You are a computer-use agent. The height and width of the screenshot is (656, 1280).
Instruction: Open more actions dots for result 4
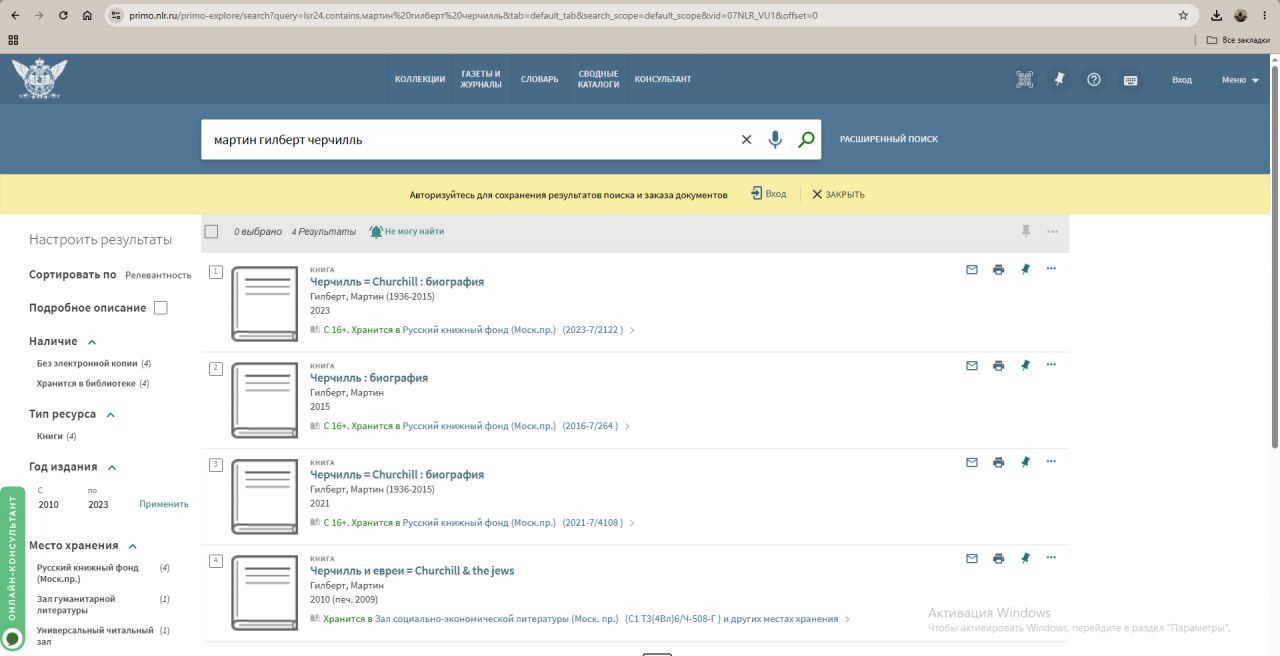tap(1051, 558)
